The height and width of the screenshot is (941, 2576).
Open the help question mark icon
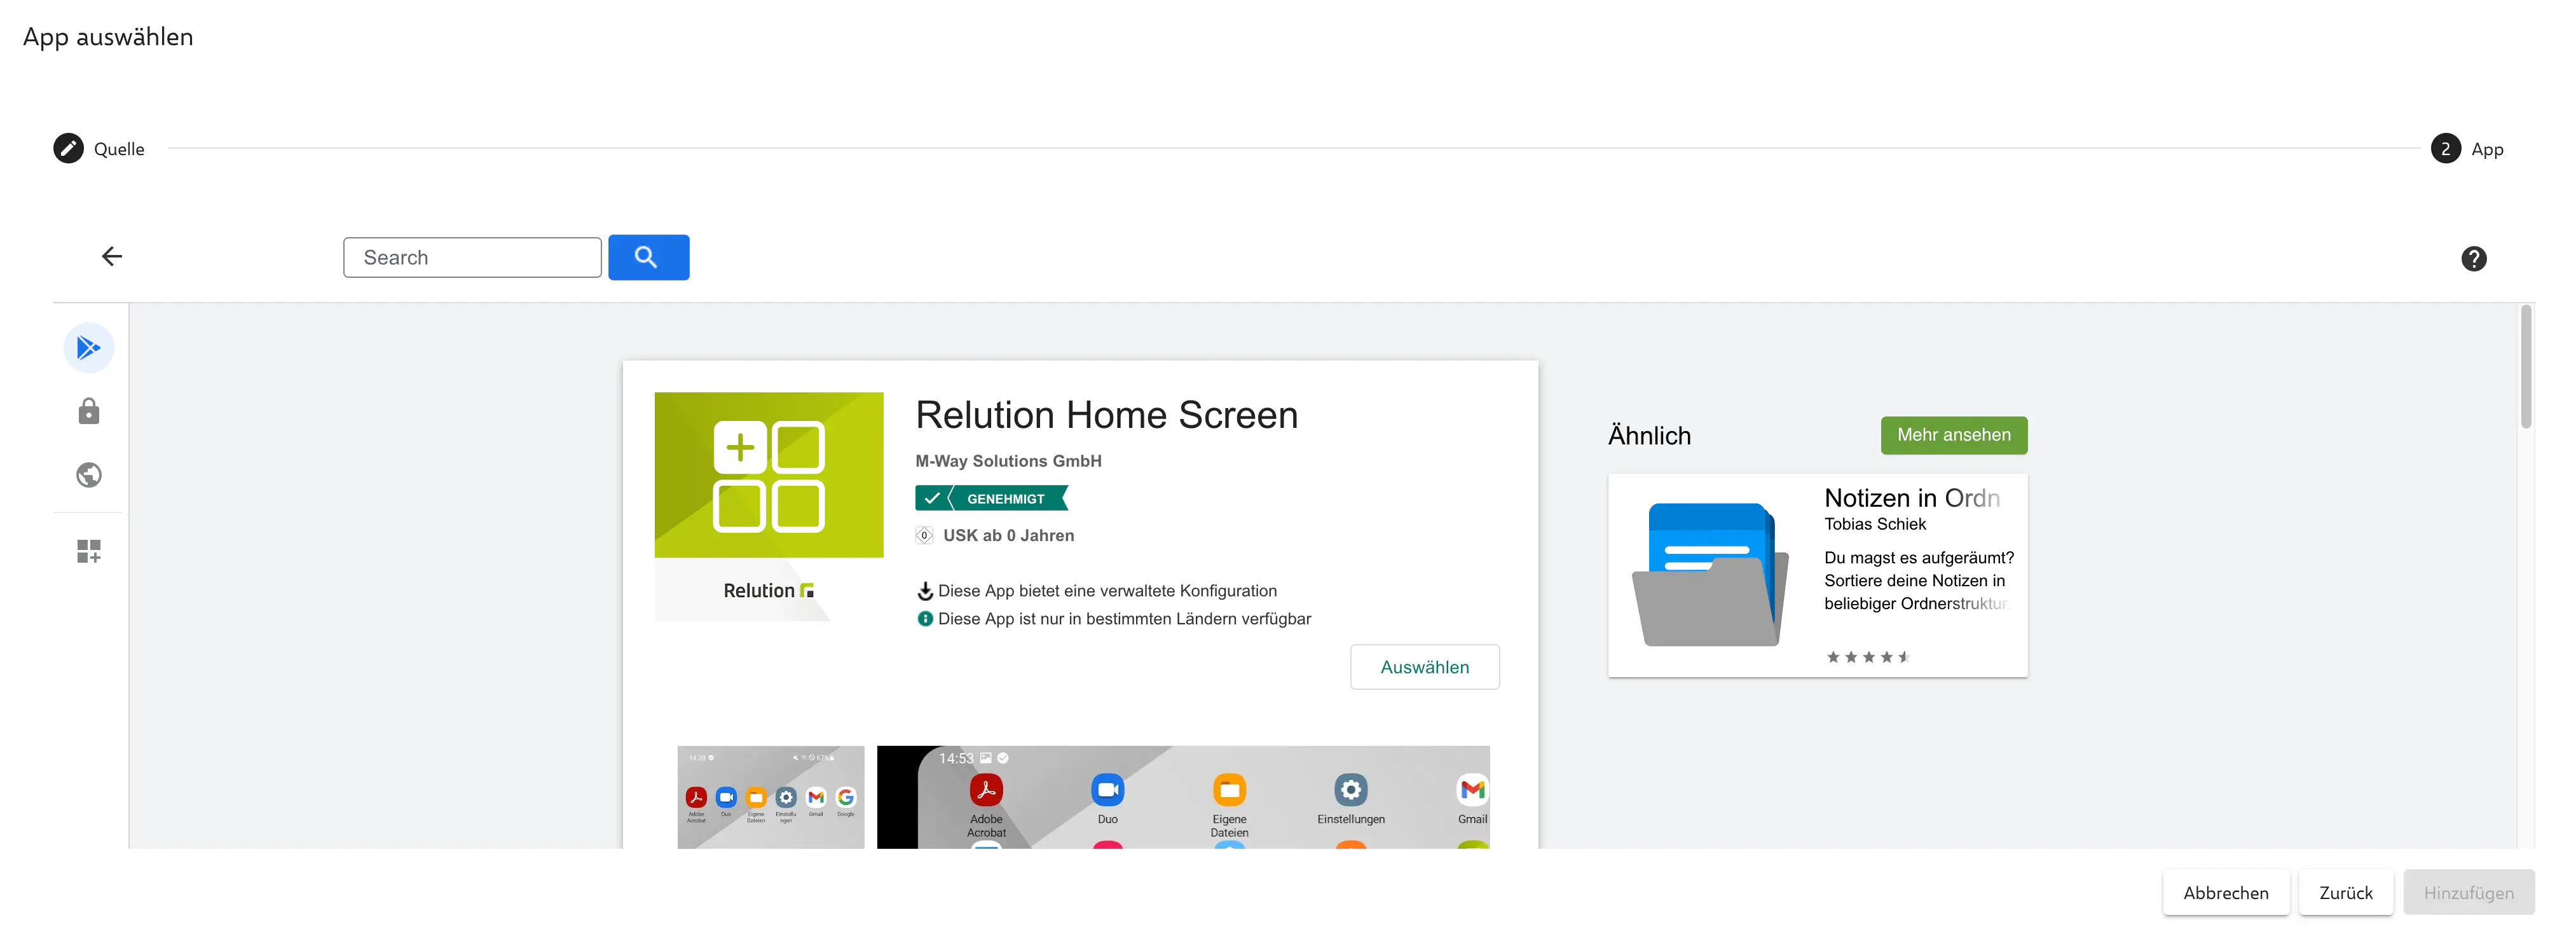(2473, 259)
